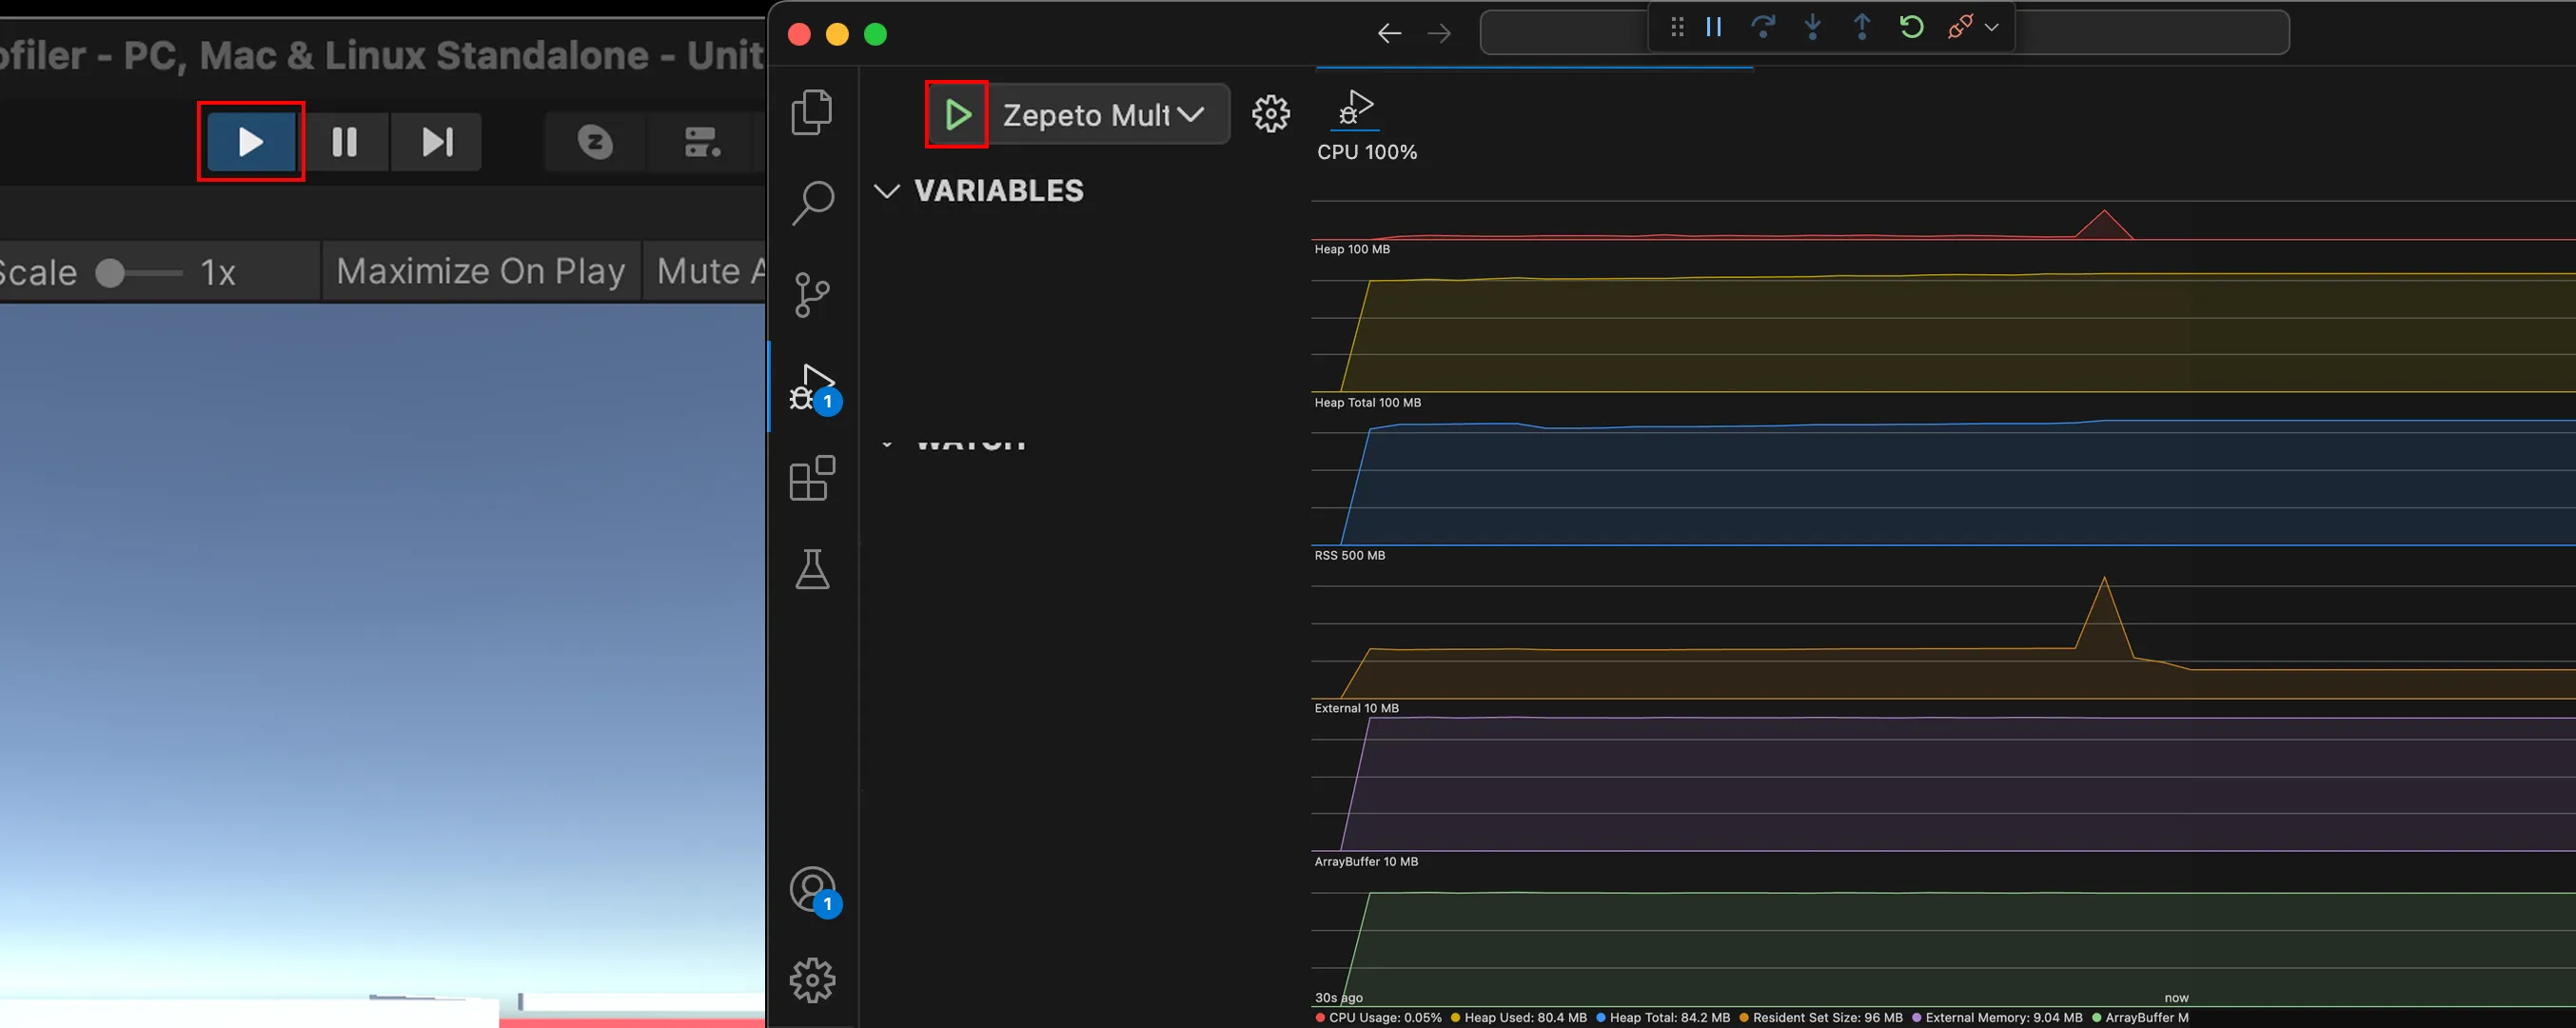Click Resident Set Size: 96 MB legend entry

pyautogui.click(x=1821, y=1017)
